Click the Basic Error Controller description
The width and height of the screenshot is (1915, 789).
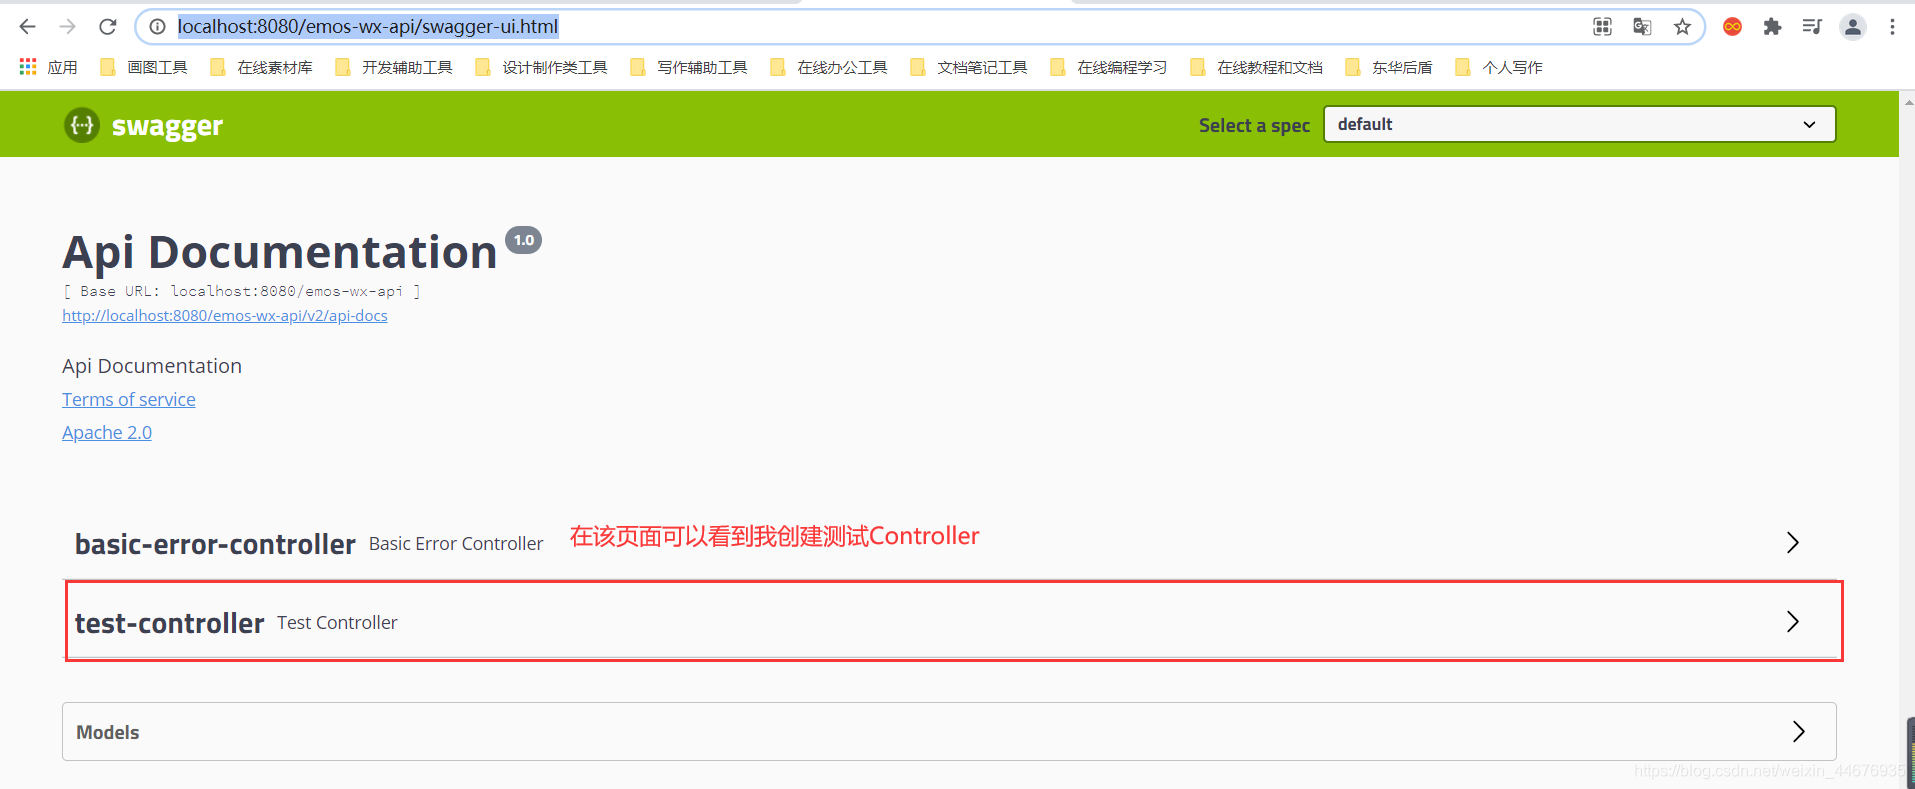456,543
